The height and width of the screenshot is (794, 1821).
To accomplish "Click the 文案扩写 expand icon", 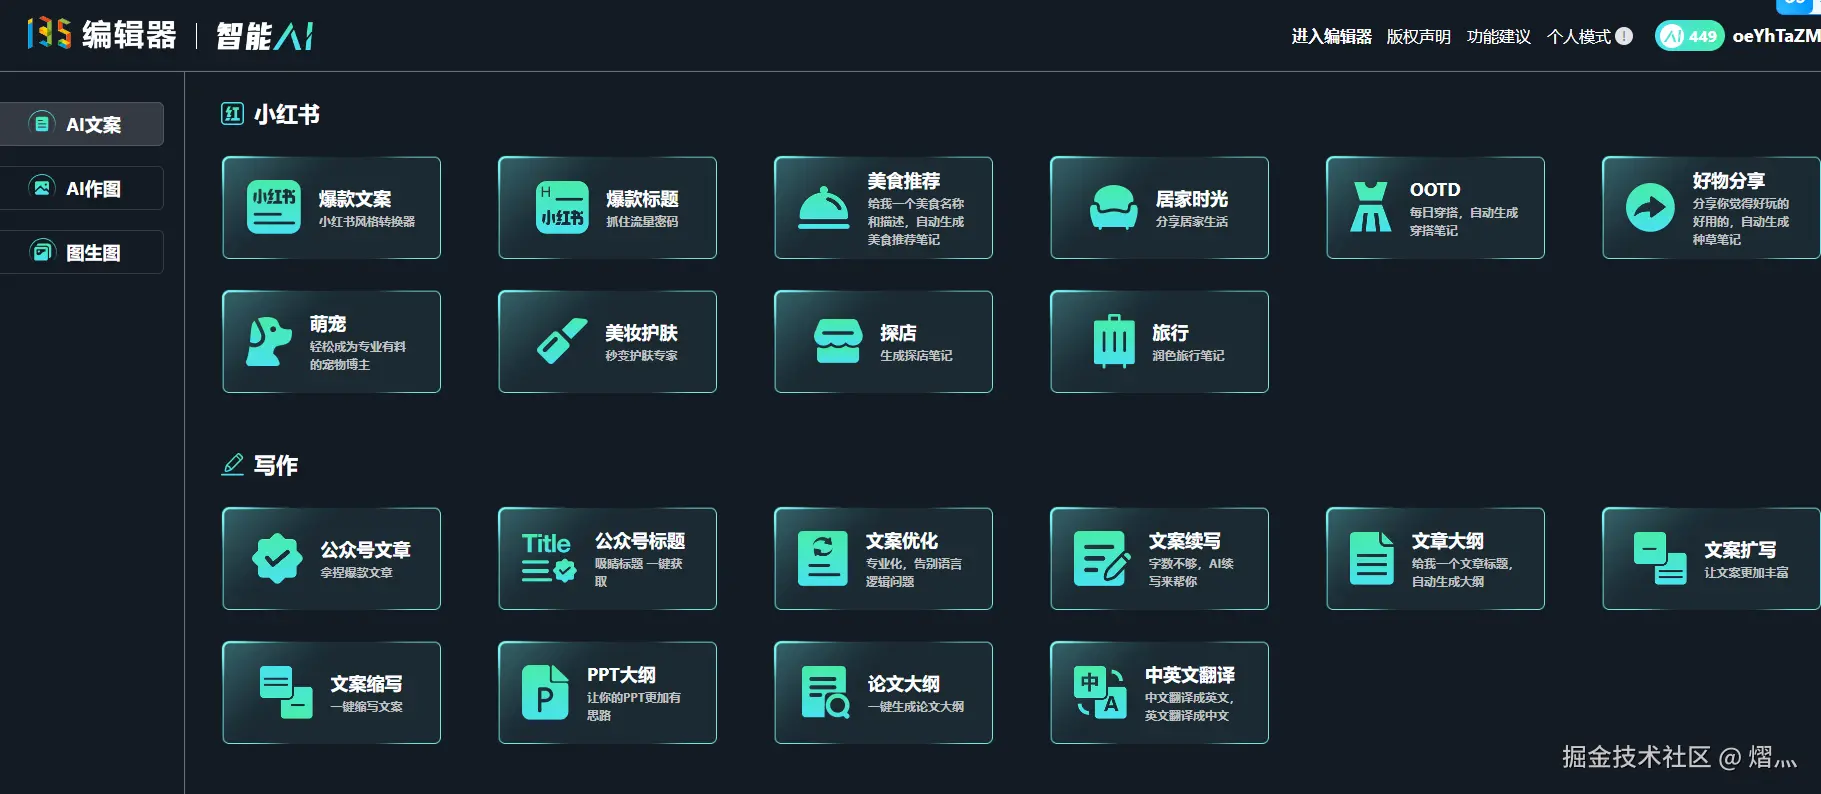I will tap(1660, 558).
